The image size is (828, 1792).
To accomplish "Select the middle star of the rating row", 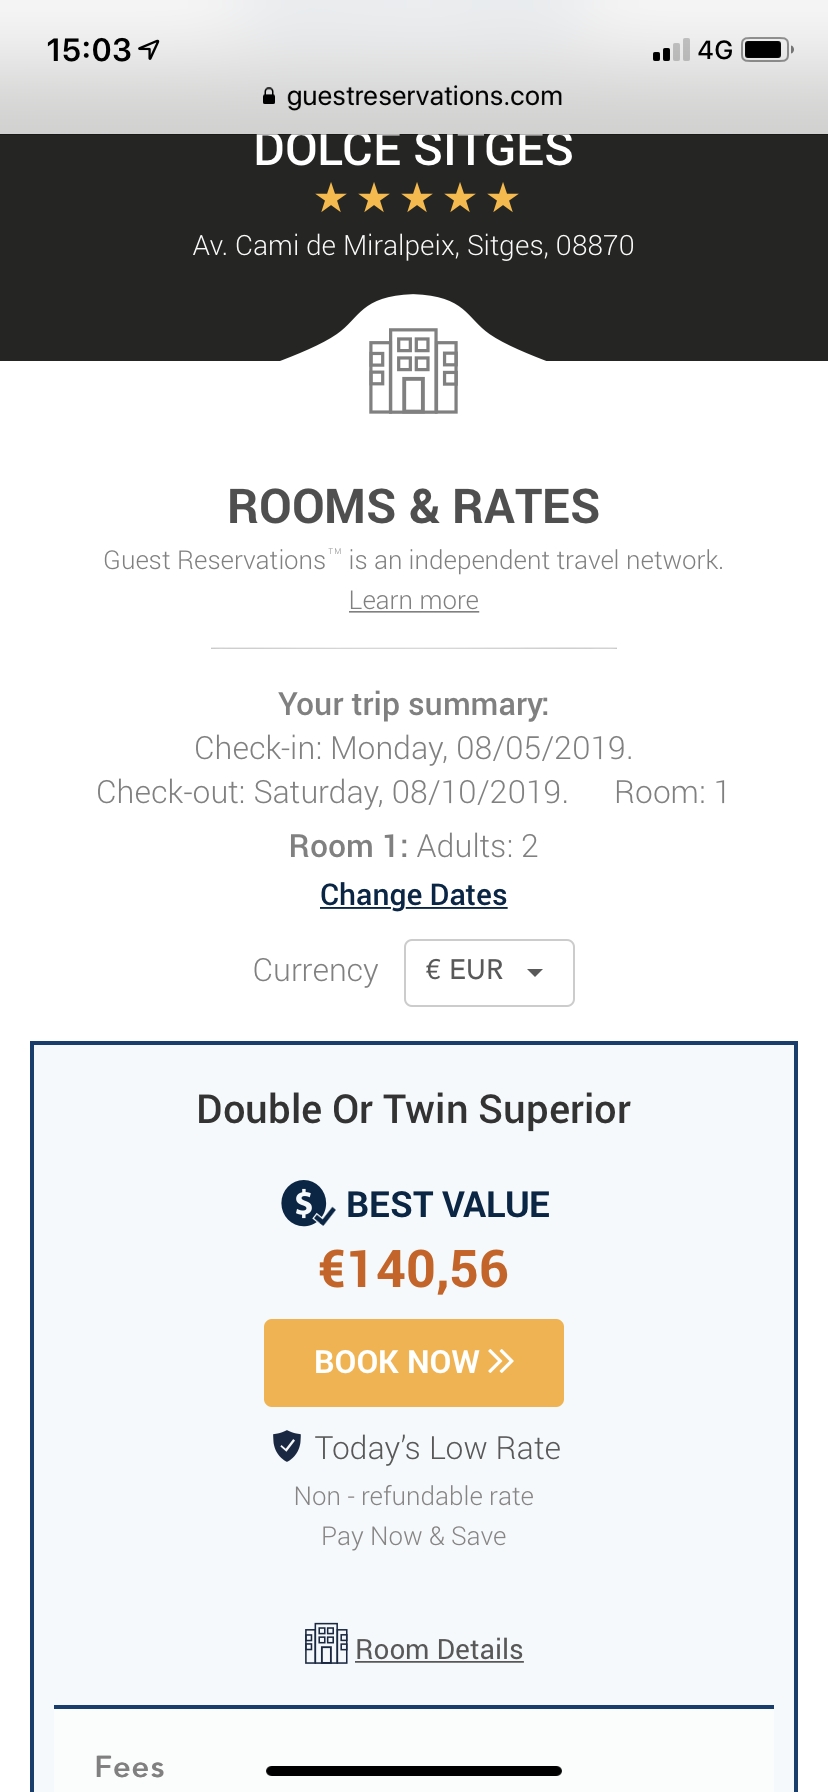I will pyautogui.click(x=415, y=197).
